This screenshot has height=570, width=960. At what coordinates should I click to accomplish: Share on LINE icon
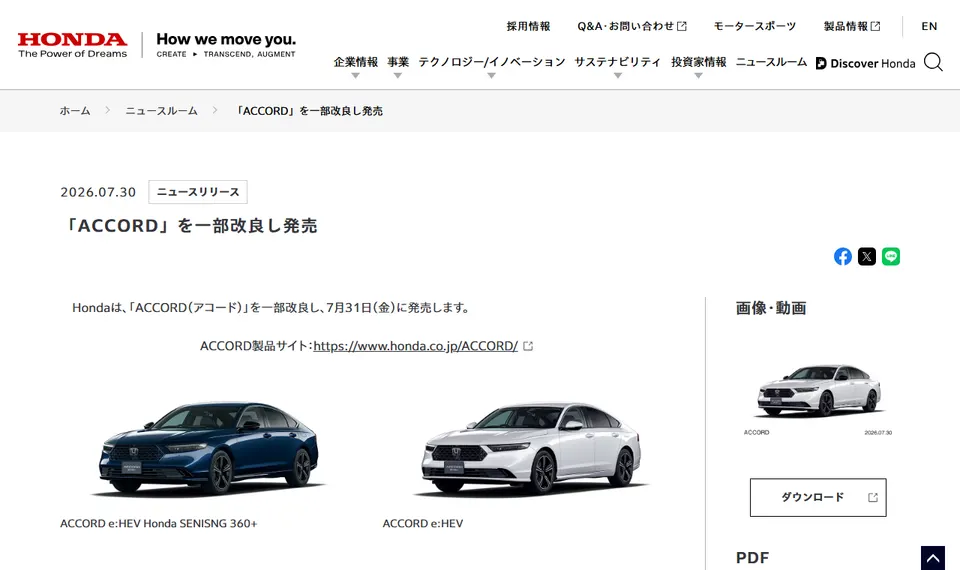[891, 257]
